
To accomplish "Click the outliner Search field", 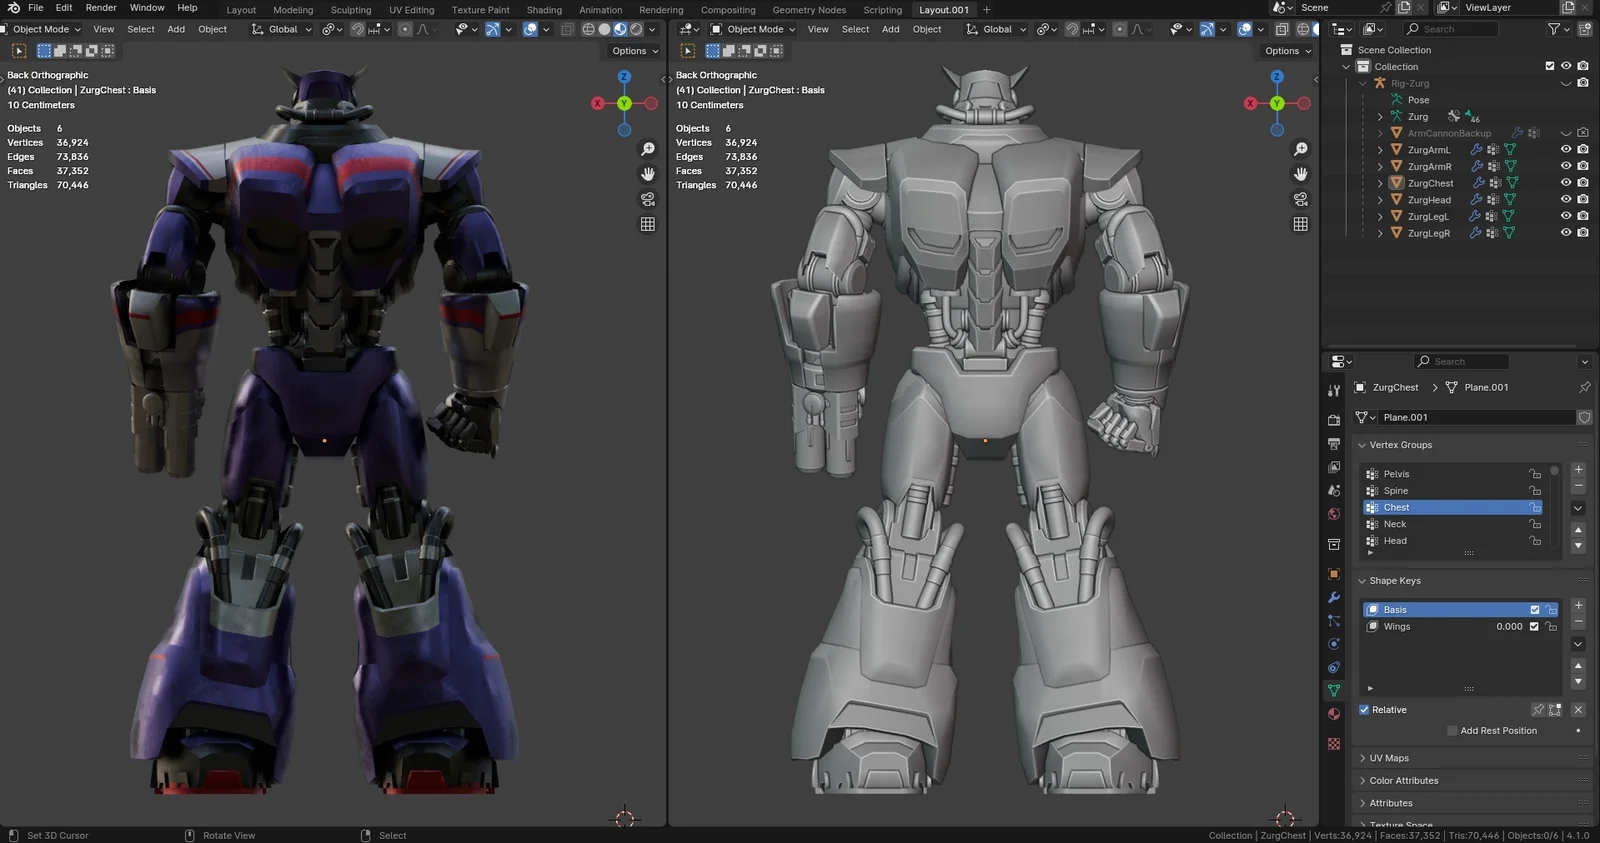I will tap(1451, 29).
